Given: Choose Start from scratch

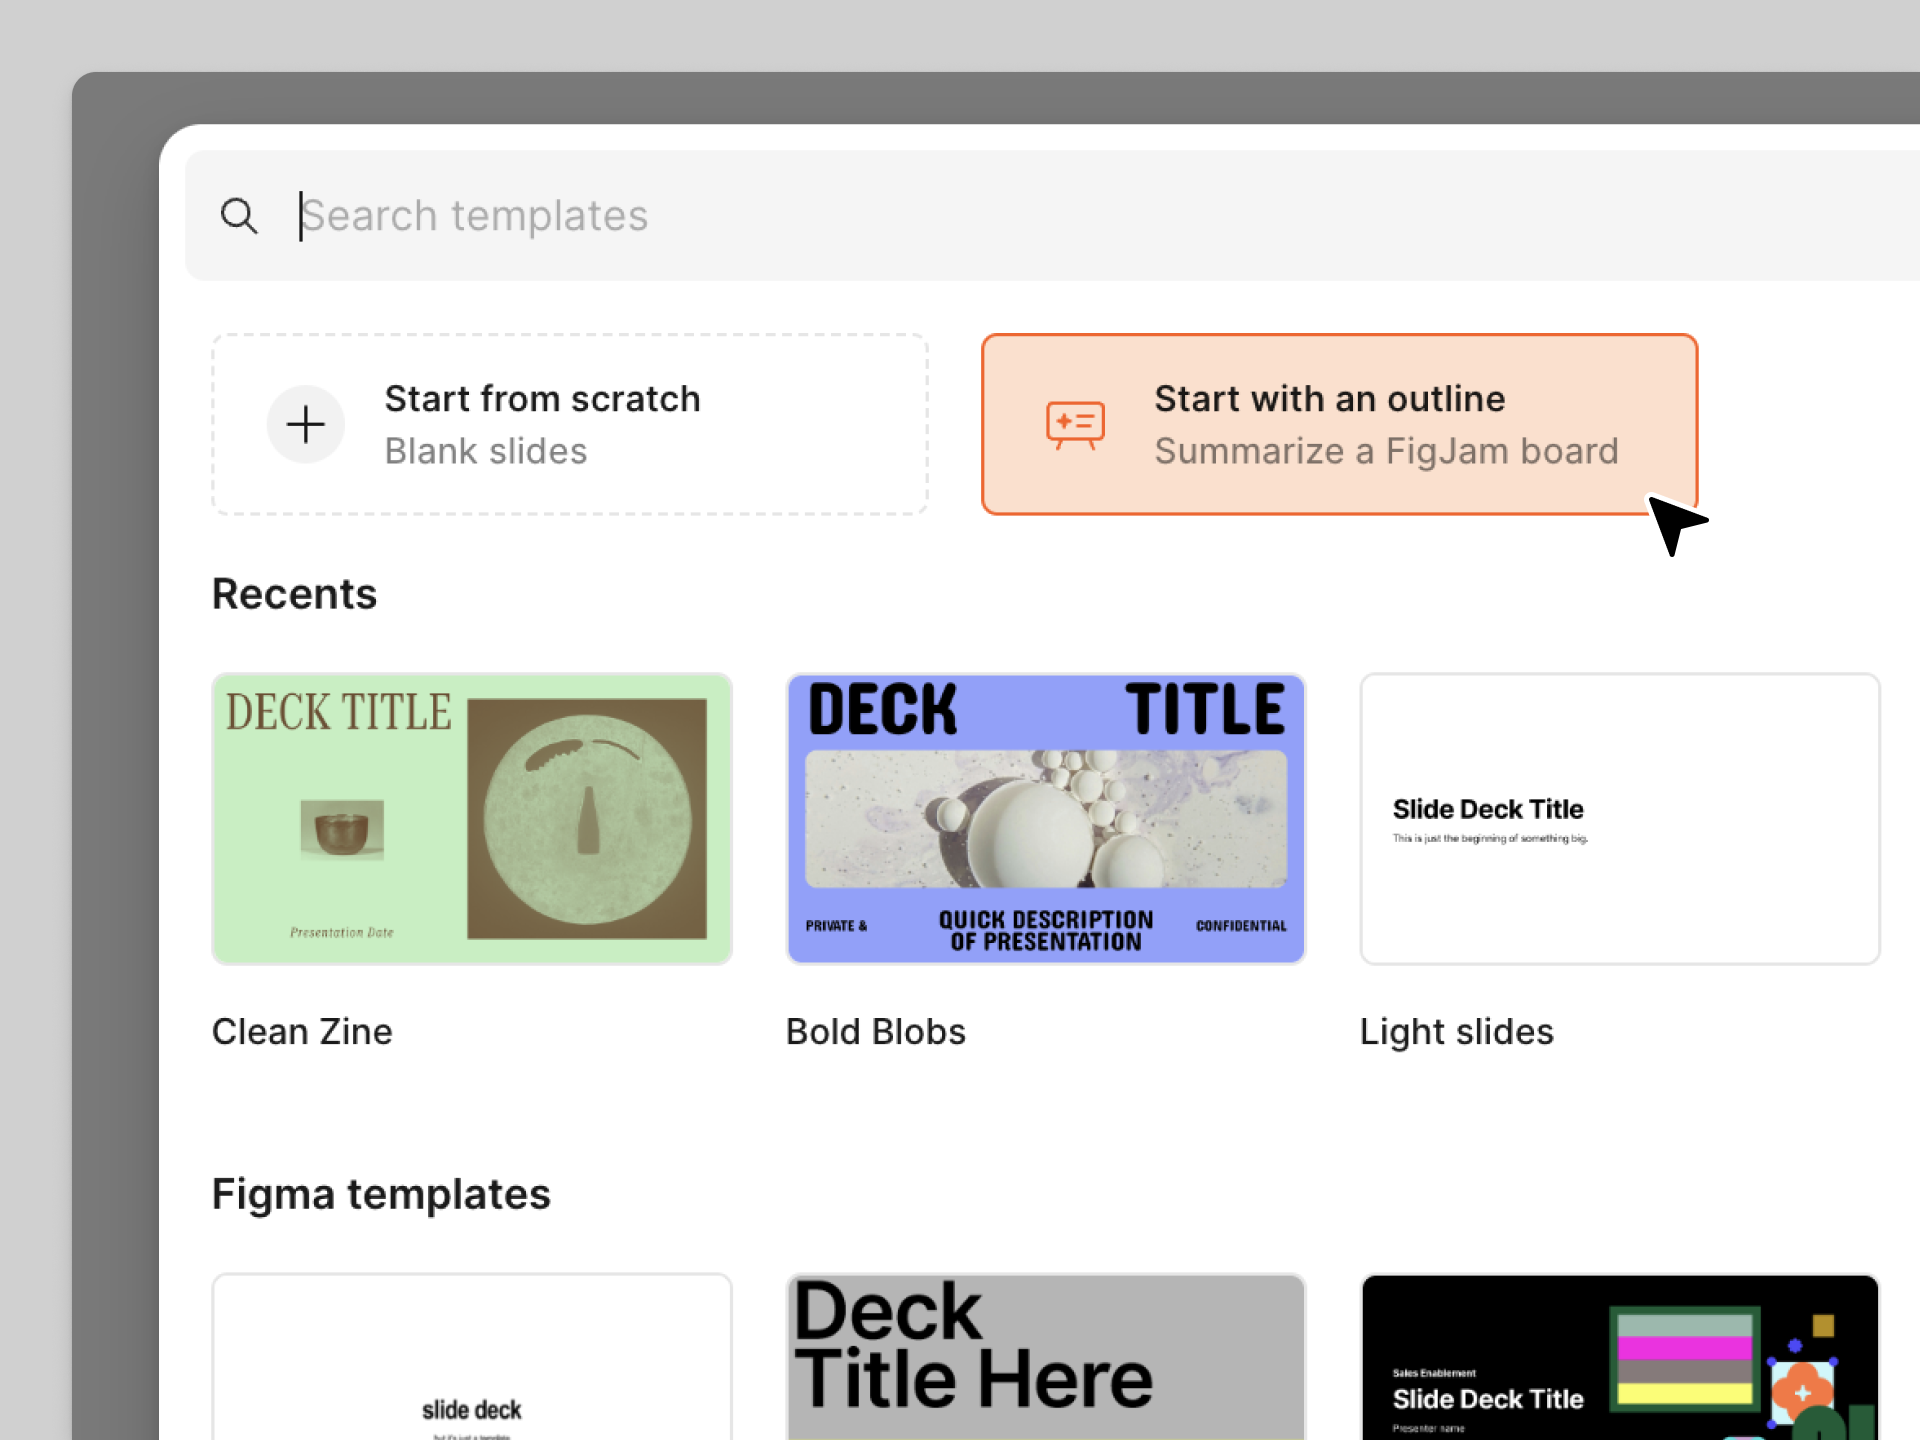Looking at the screenshot, I should coord(569,424).
